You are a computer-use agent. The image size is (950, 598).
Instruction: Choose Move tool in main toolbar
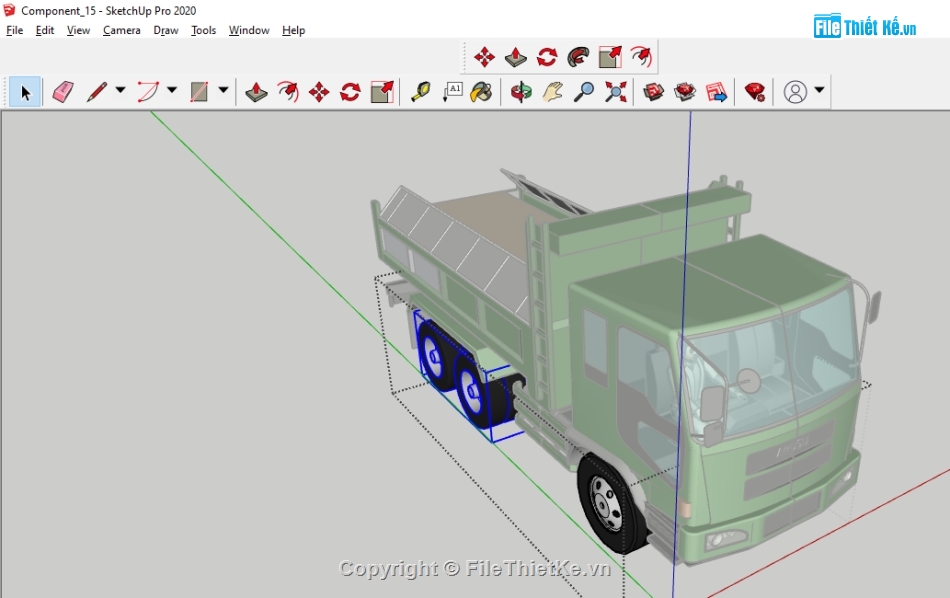[x=319, y=92]
